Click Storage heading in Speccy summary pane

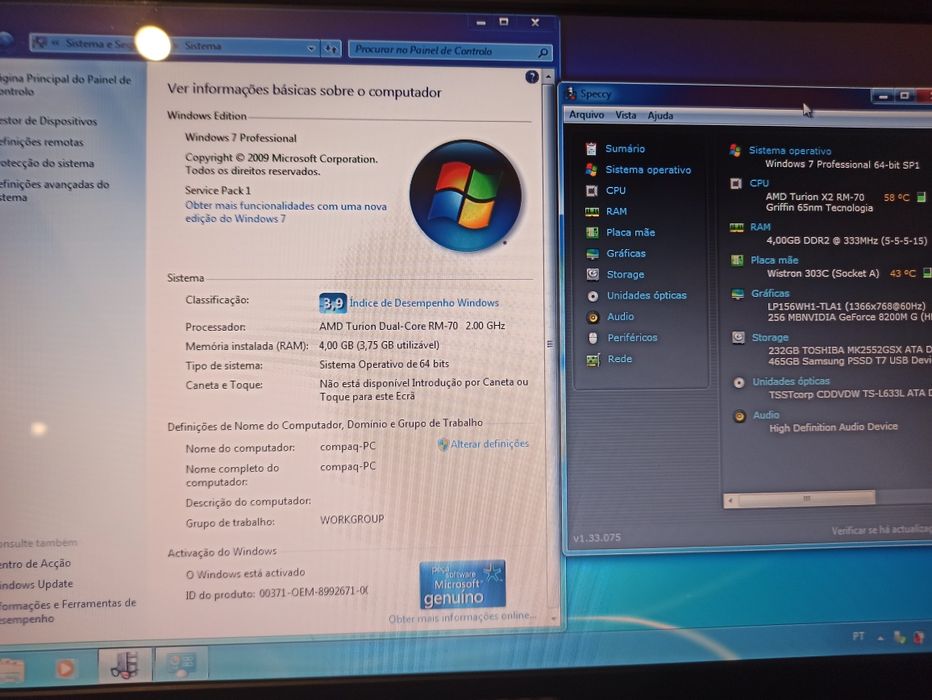770,338
